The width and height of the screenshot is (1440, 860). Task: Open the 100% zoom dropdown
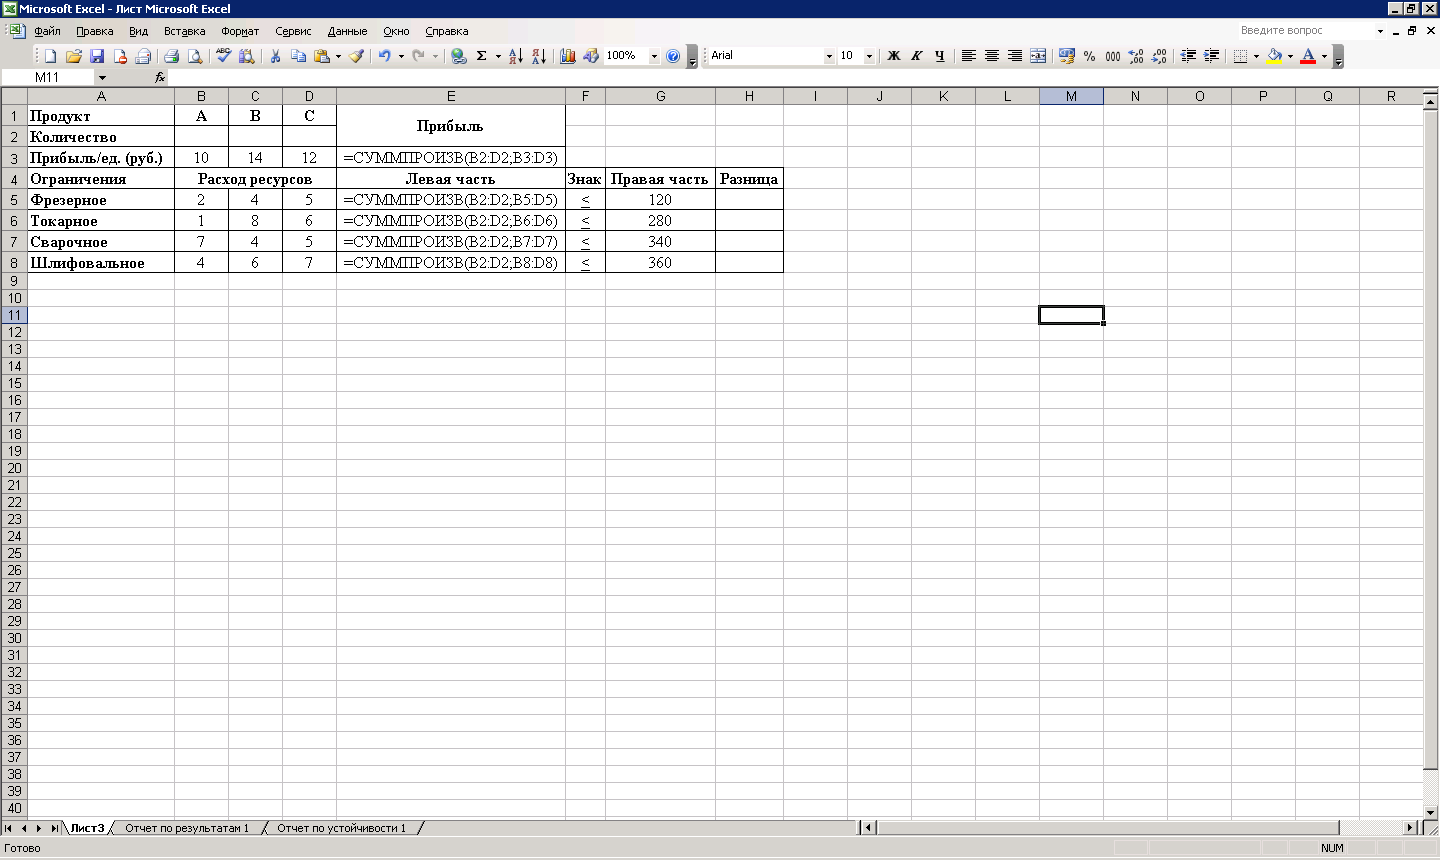(654, 56)
